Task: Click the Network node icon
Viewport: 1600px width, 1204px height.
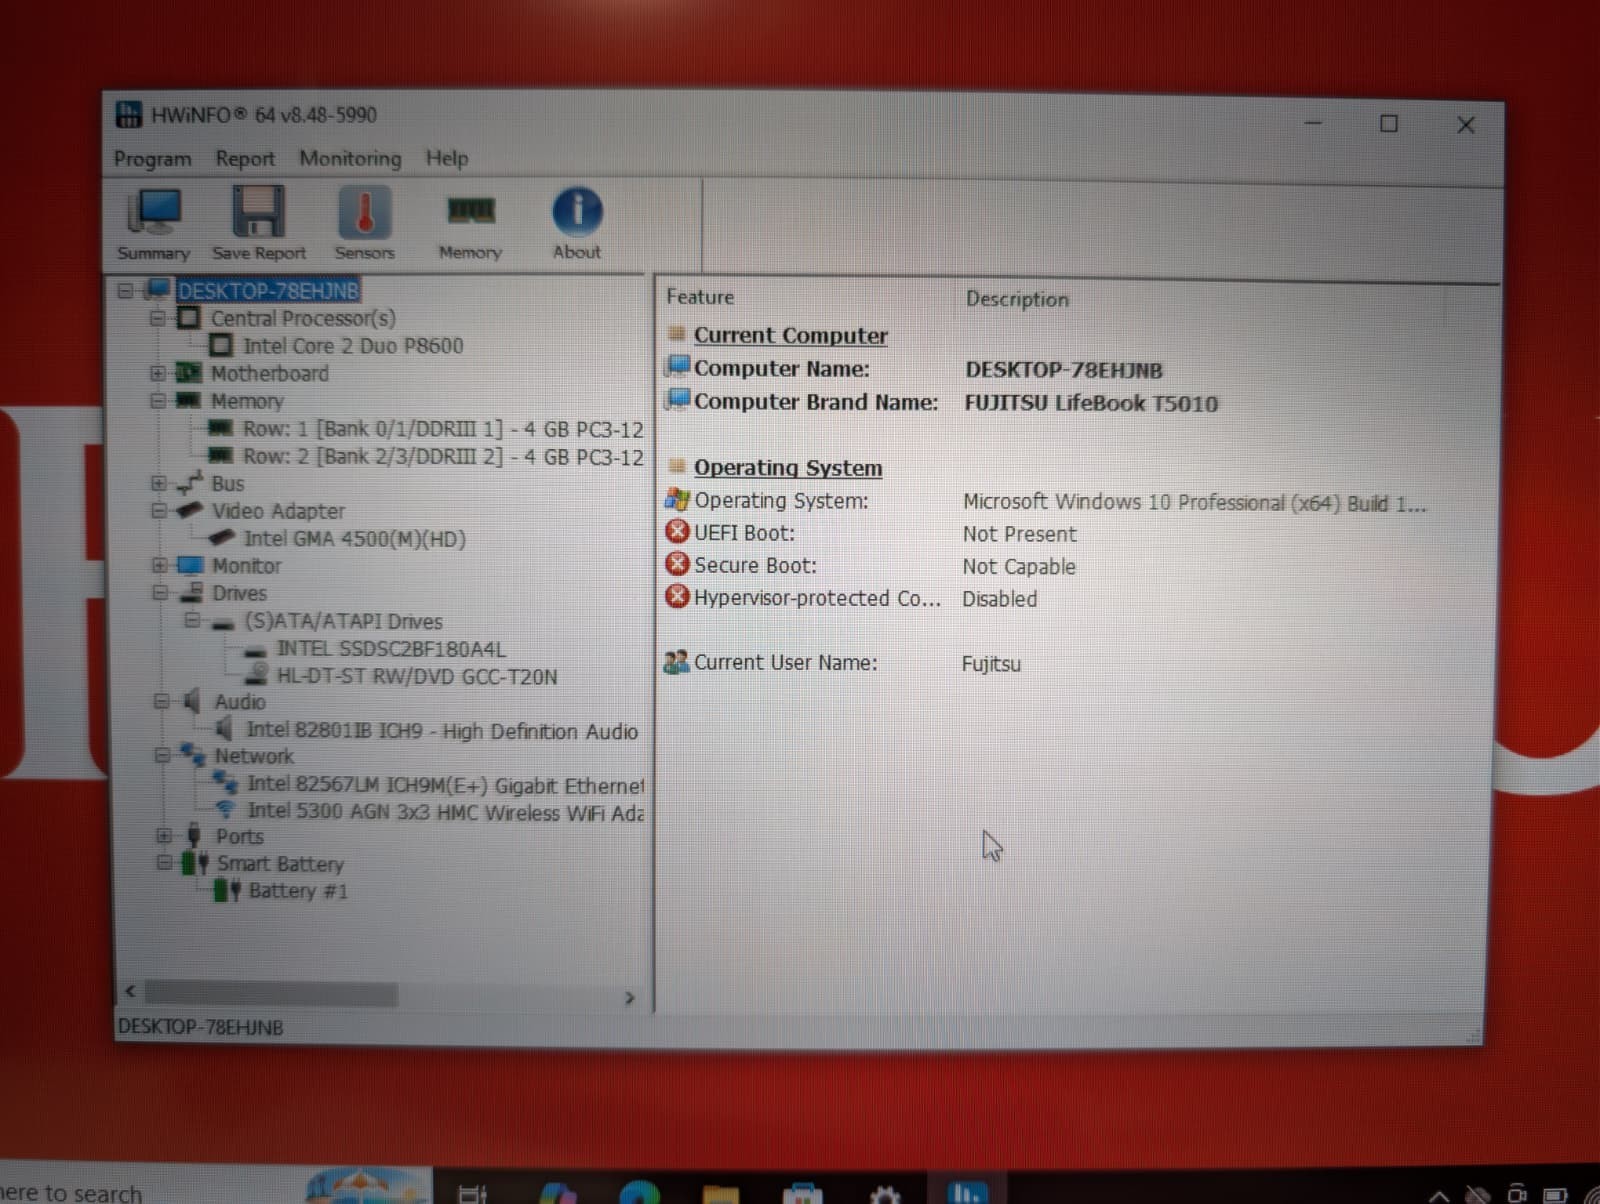Action: [x=193, y=754]
